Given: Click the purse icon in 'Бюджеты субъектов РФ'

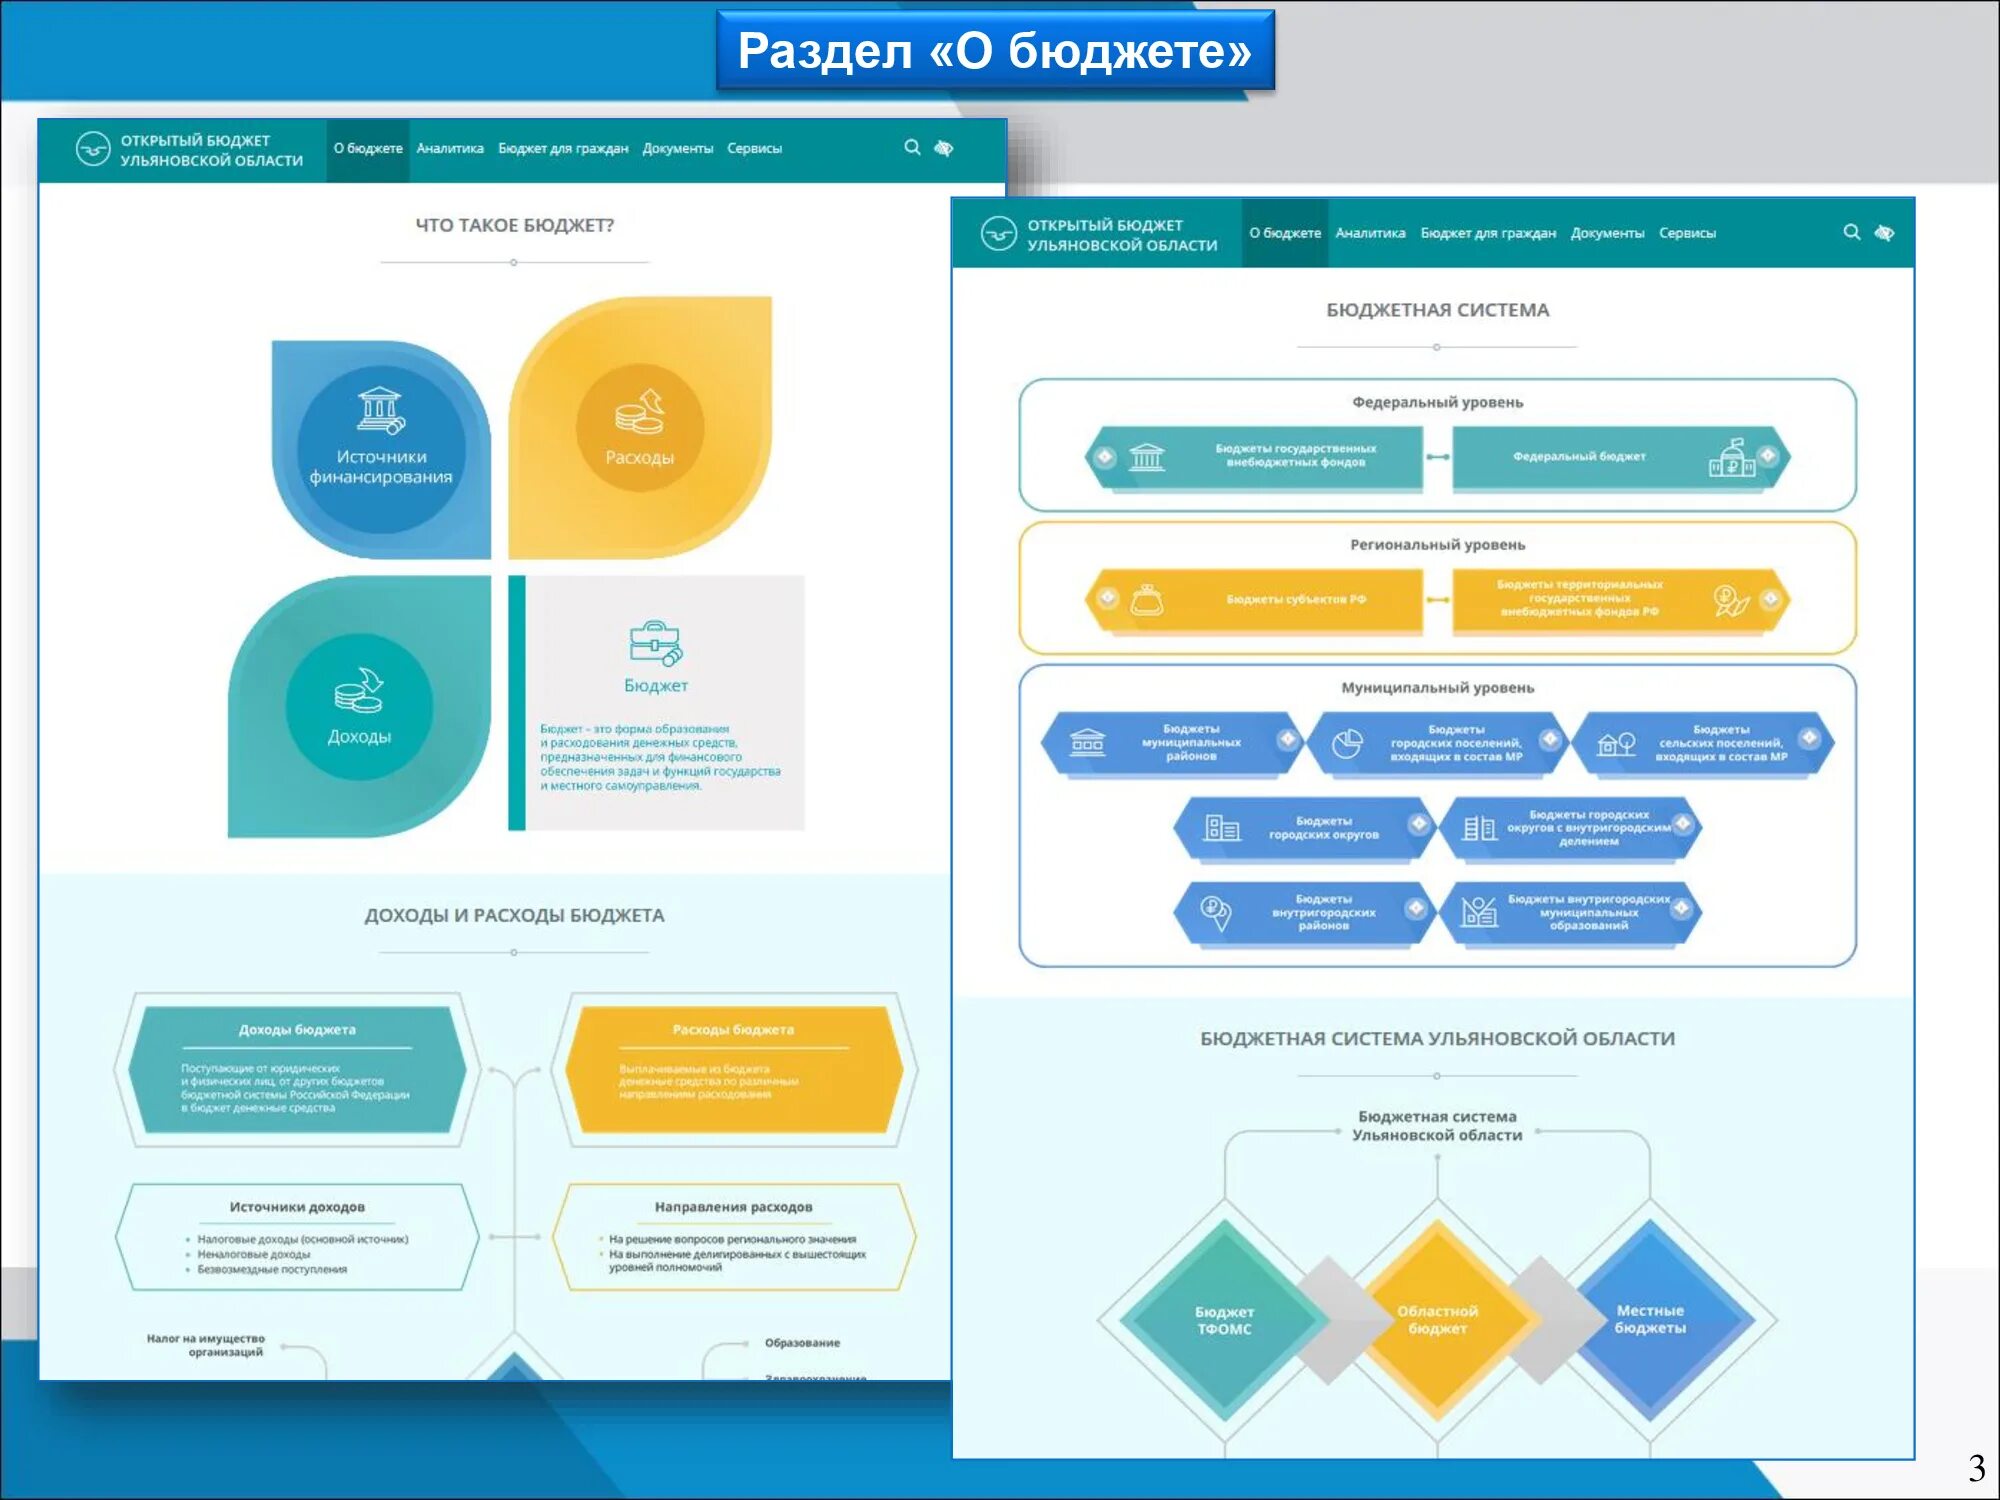Looking at the screenshot, I should (x=1147, y=599).
